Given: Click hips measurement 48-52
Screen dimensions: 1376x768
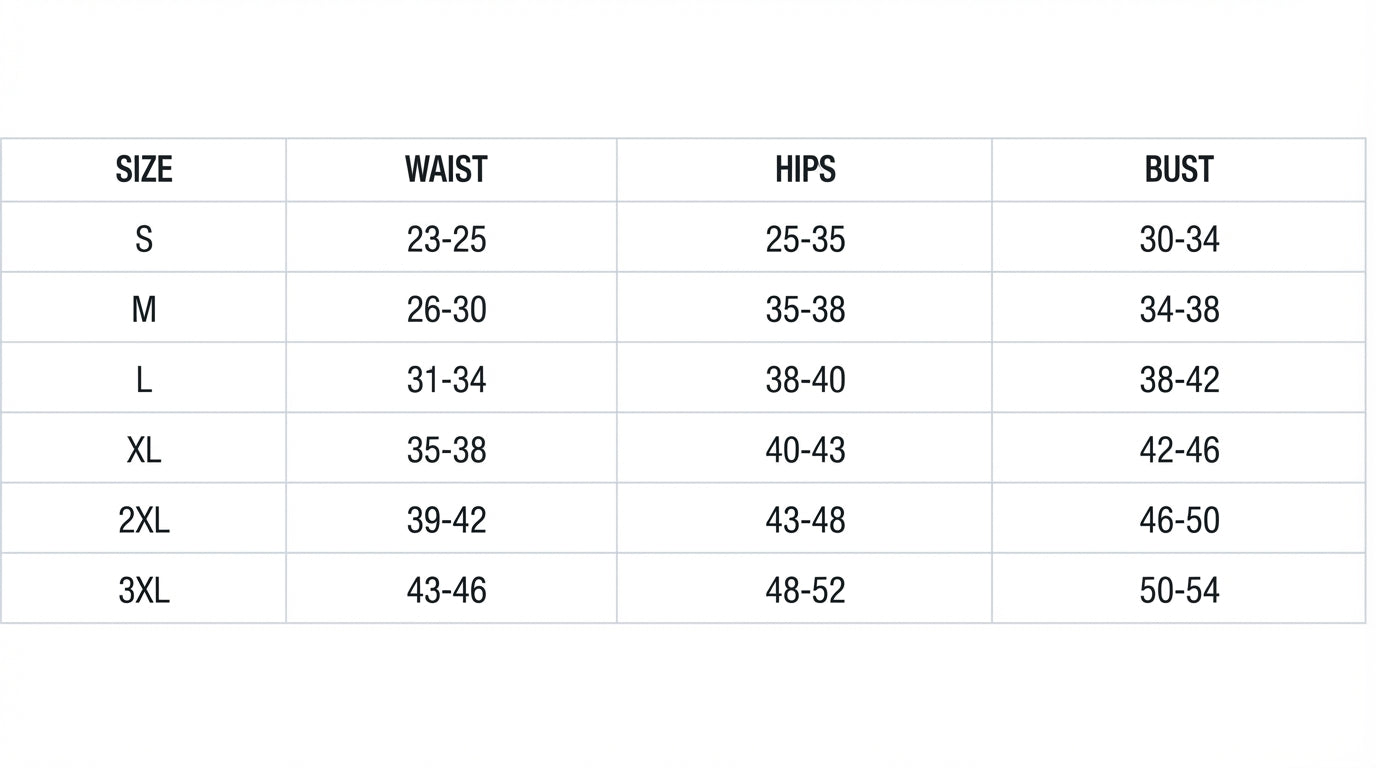Looking at the screenshot, I should pos(805,589).
